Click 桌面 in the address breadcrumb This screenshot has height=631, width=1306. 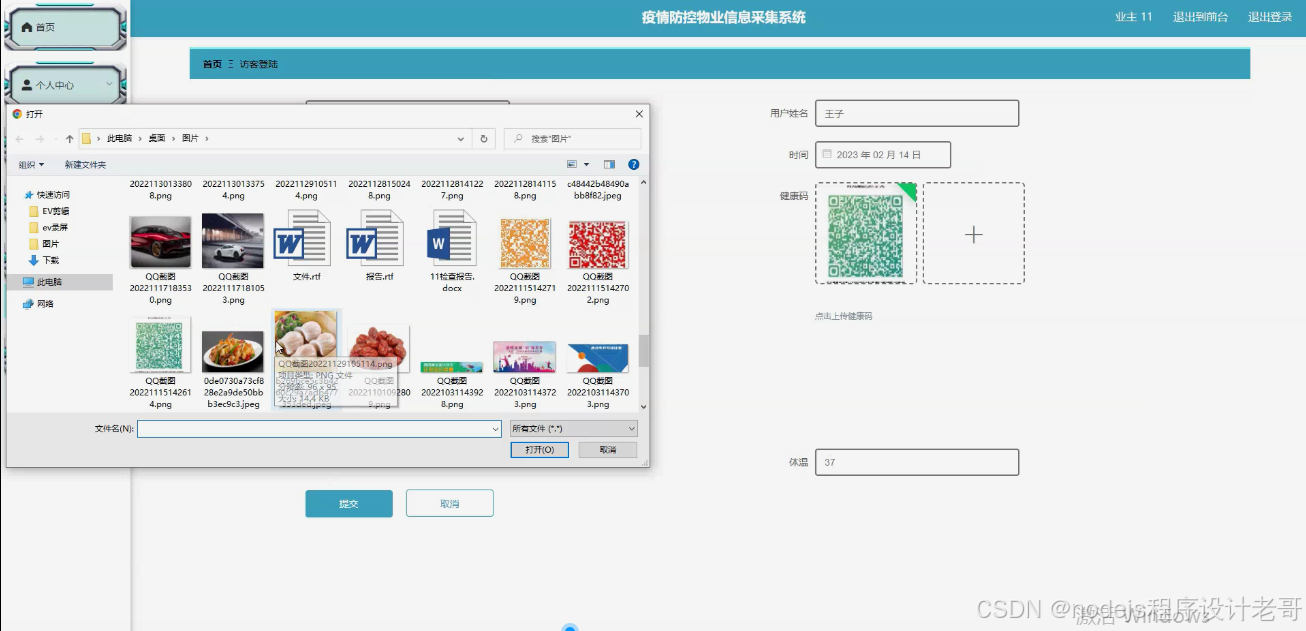tap(157, 139)
